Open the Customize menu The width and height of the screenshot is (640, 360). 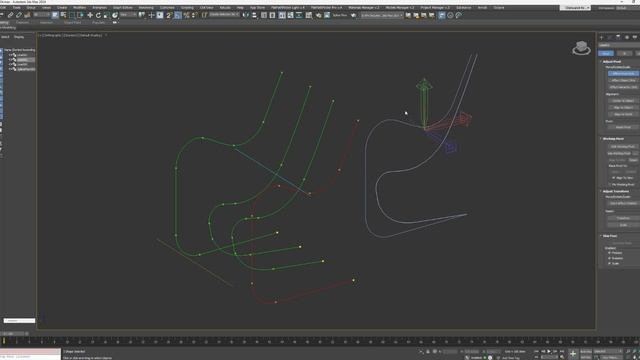pyautogui.click(x=167, y=7)
